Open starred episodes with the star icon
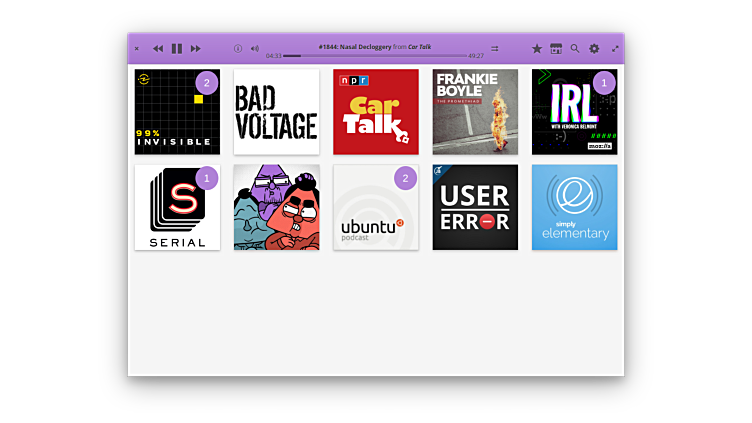Screen dimensions: 752x423 537,48
